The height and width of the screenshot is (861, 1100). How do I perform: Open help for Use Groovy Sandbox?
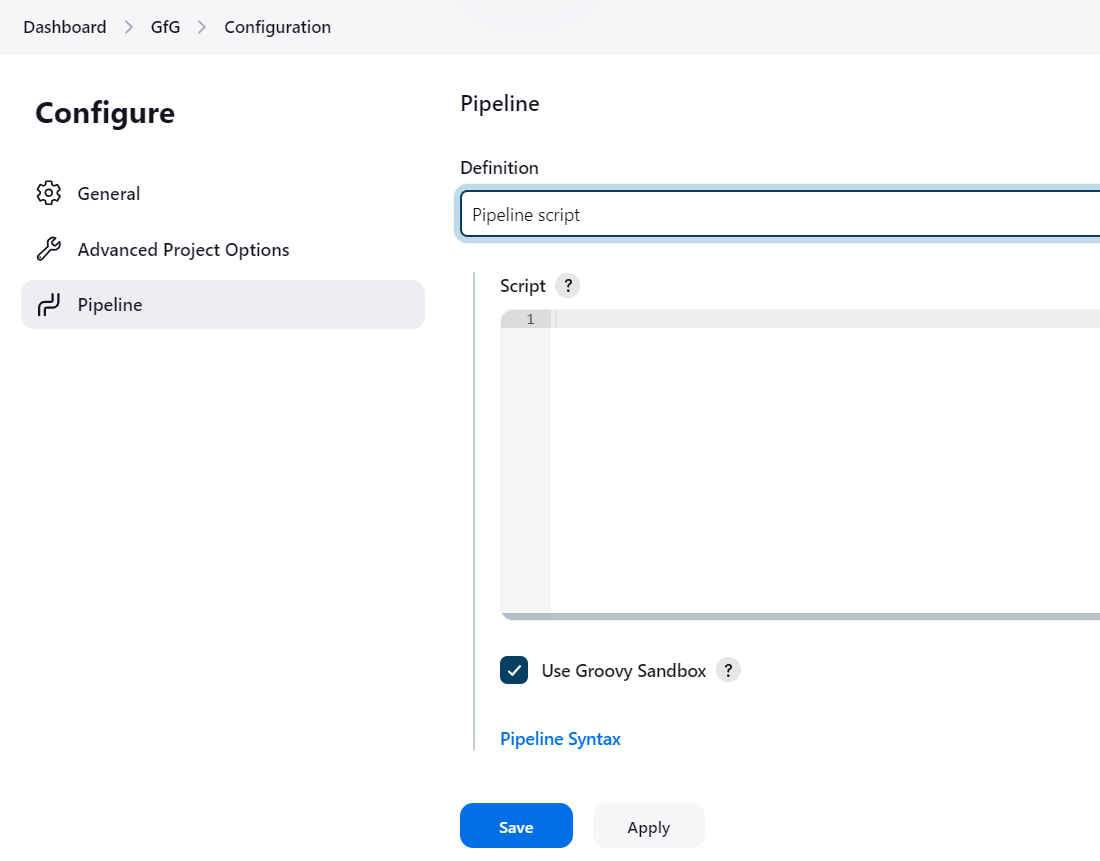[728, 670]
